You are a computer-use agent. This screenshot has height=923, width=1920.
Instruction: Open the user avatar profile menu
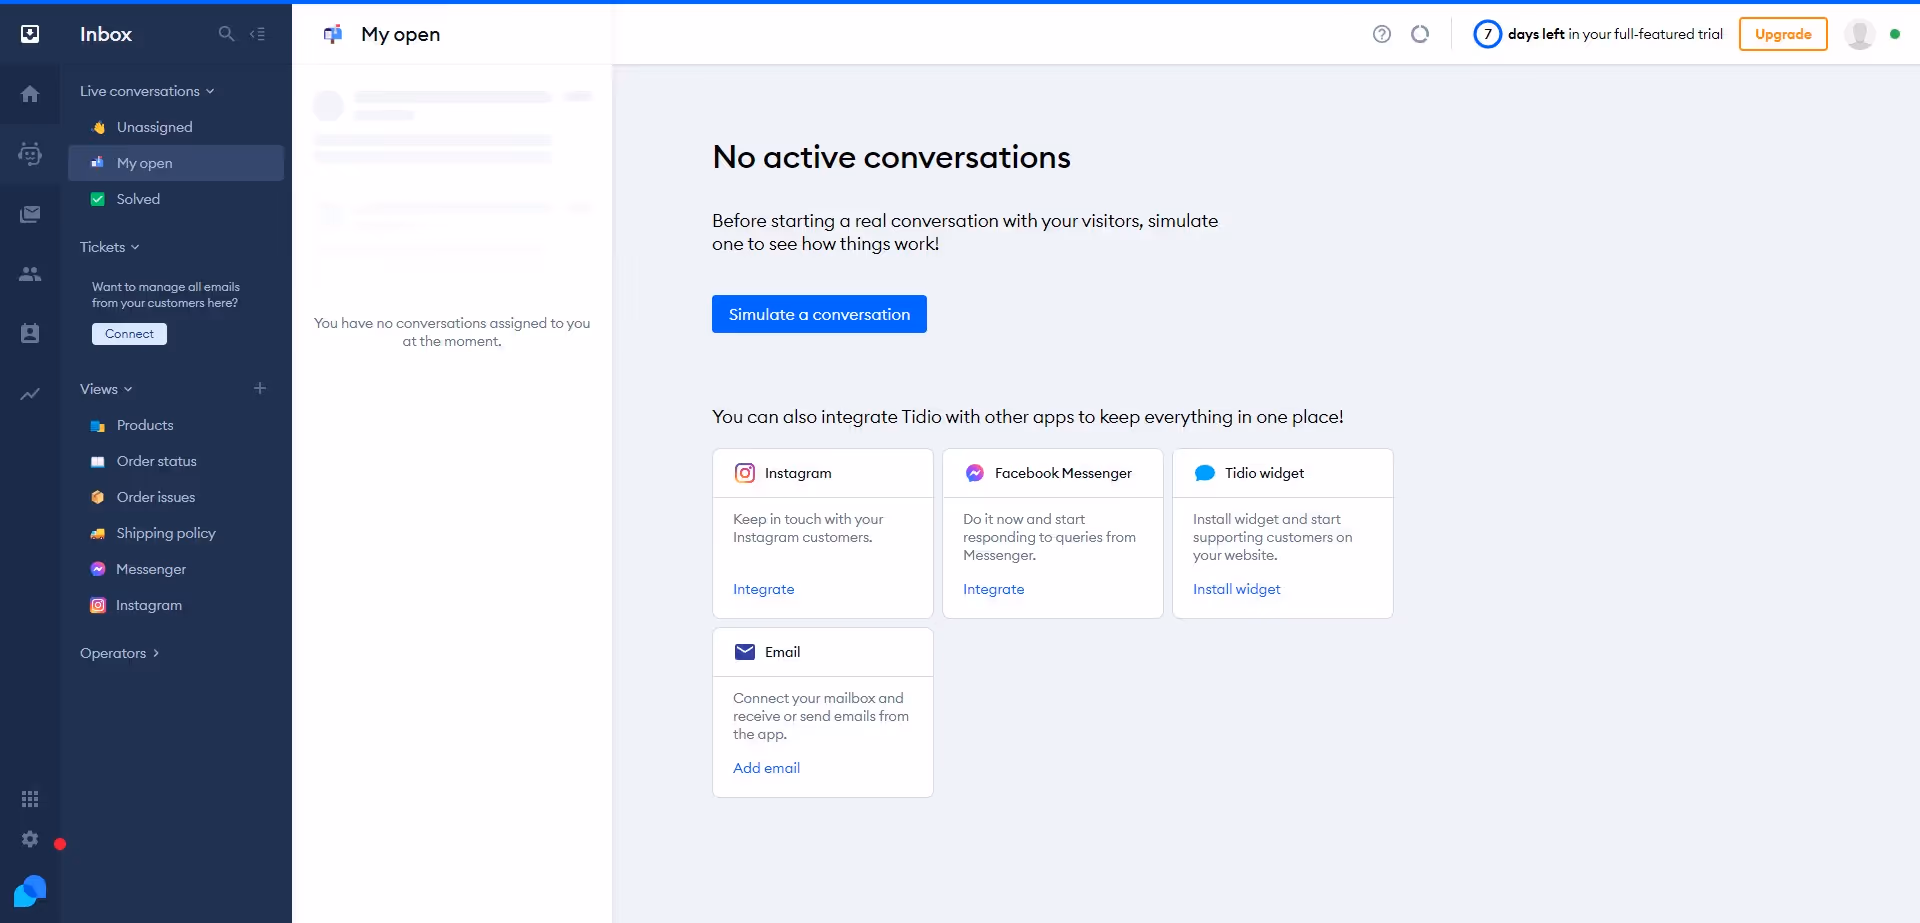[x=1860, y=34]
